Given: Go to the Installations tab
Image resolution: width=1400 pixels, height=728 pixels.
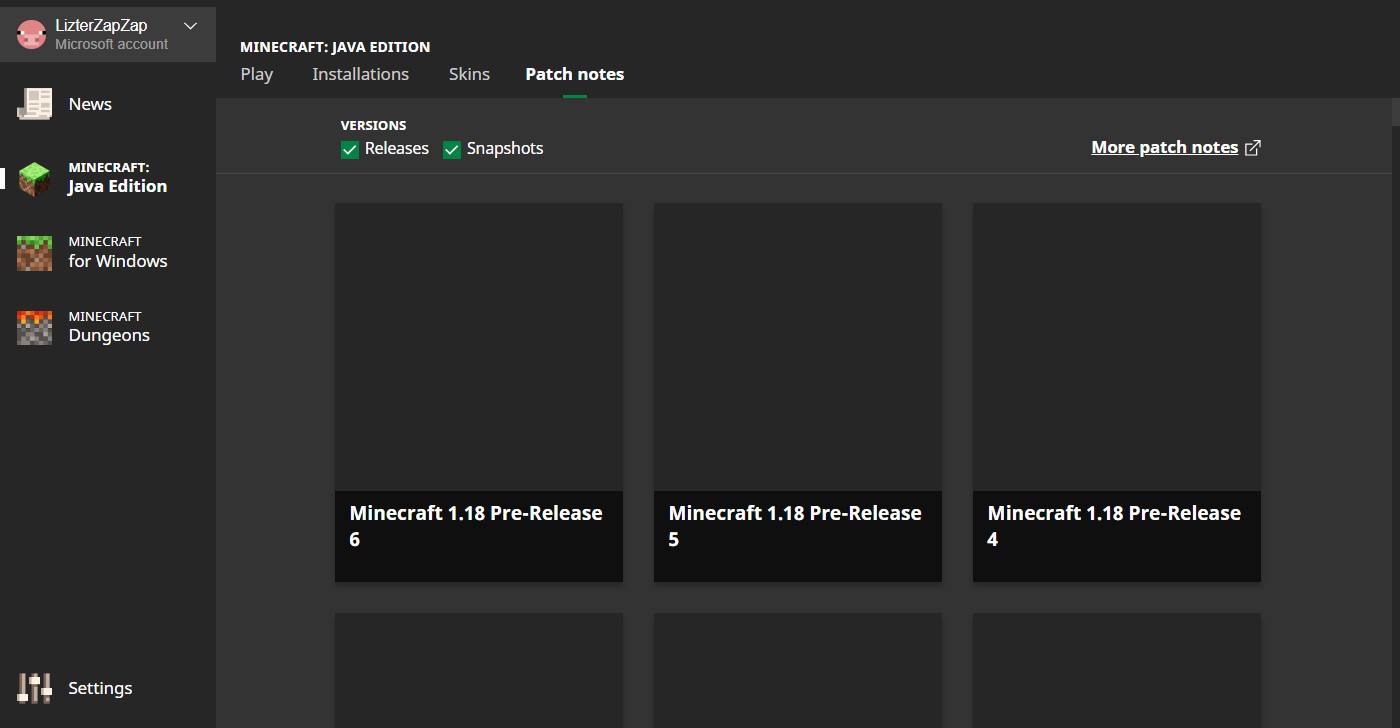Looking at the screenshot, I should click(x=360, y=74).
